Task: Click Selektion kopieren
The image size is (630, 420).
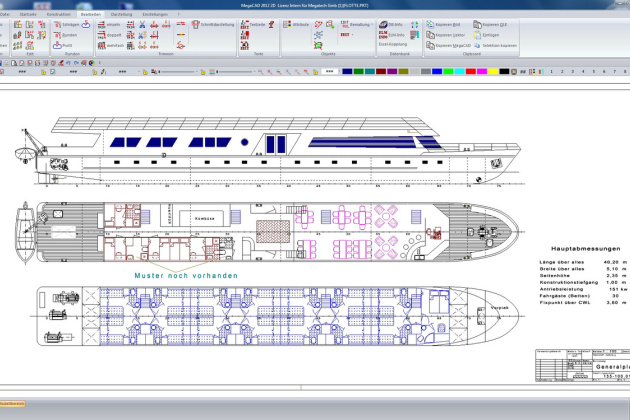Action: coord(496,45)
